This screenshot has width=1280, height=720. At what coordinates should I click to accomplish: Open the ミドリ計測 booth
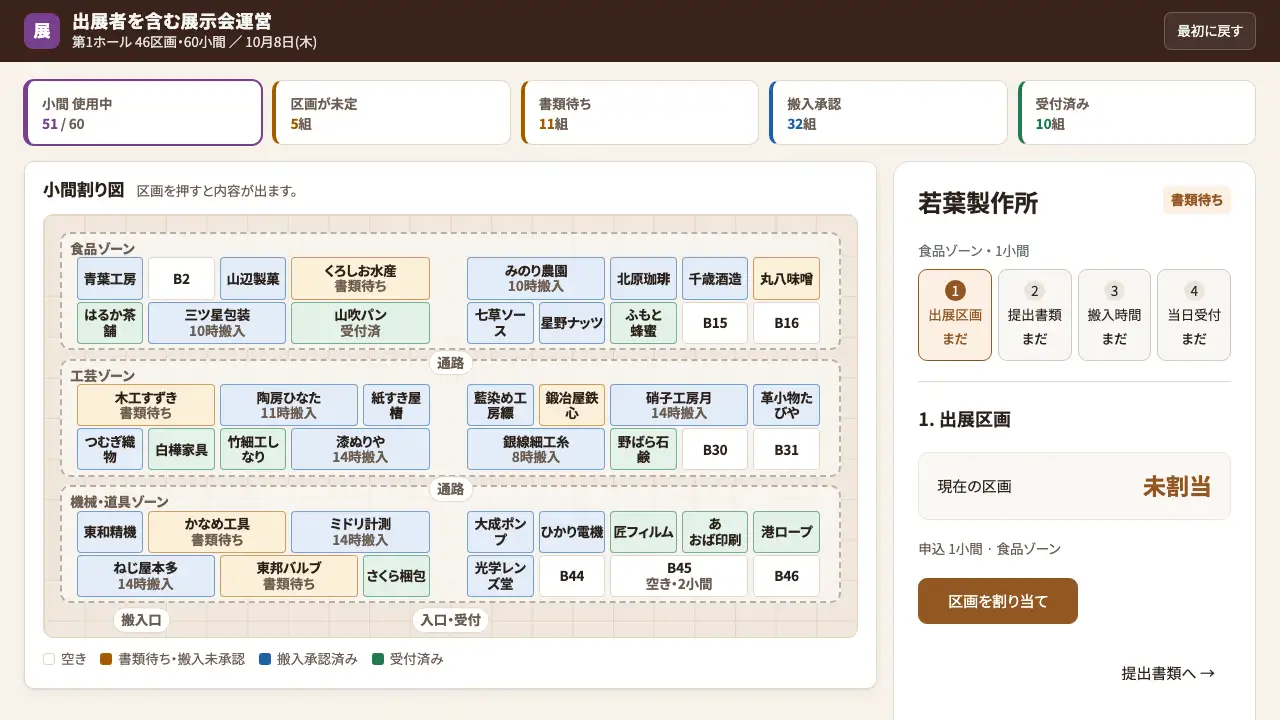[x=360, y=532]
